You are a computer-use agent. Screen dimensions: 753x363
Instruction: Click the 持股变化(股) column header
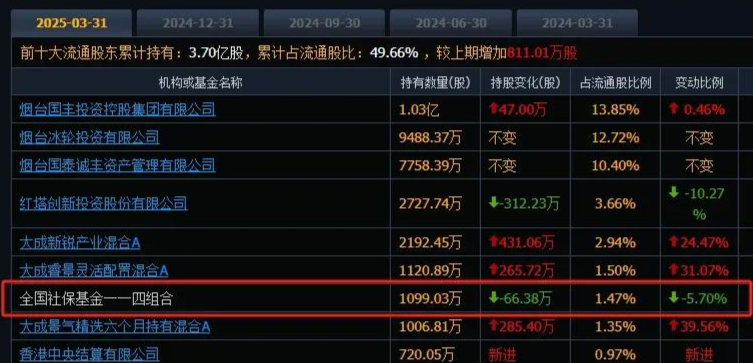(x=525, y=83)
